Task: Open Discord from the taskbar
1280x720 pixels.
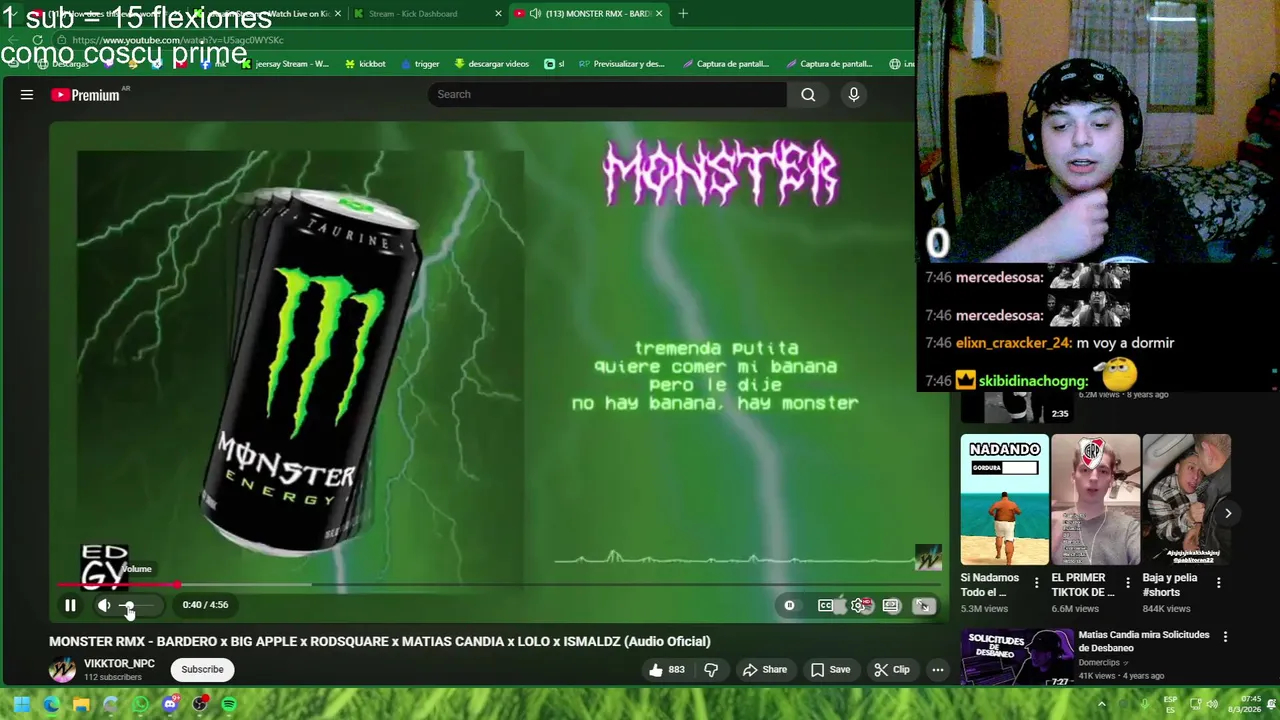Action: pyautogui.click(x=170, y=705)
